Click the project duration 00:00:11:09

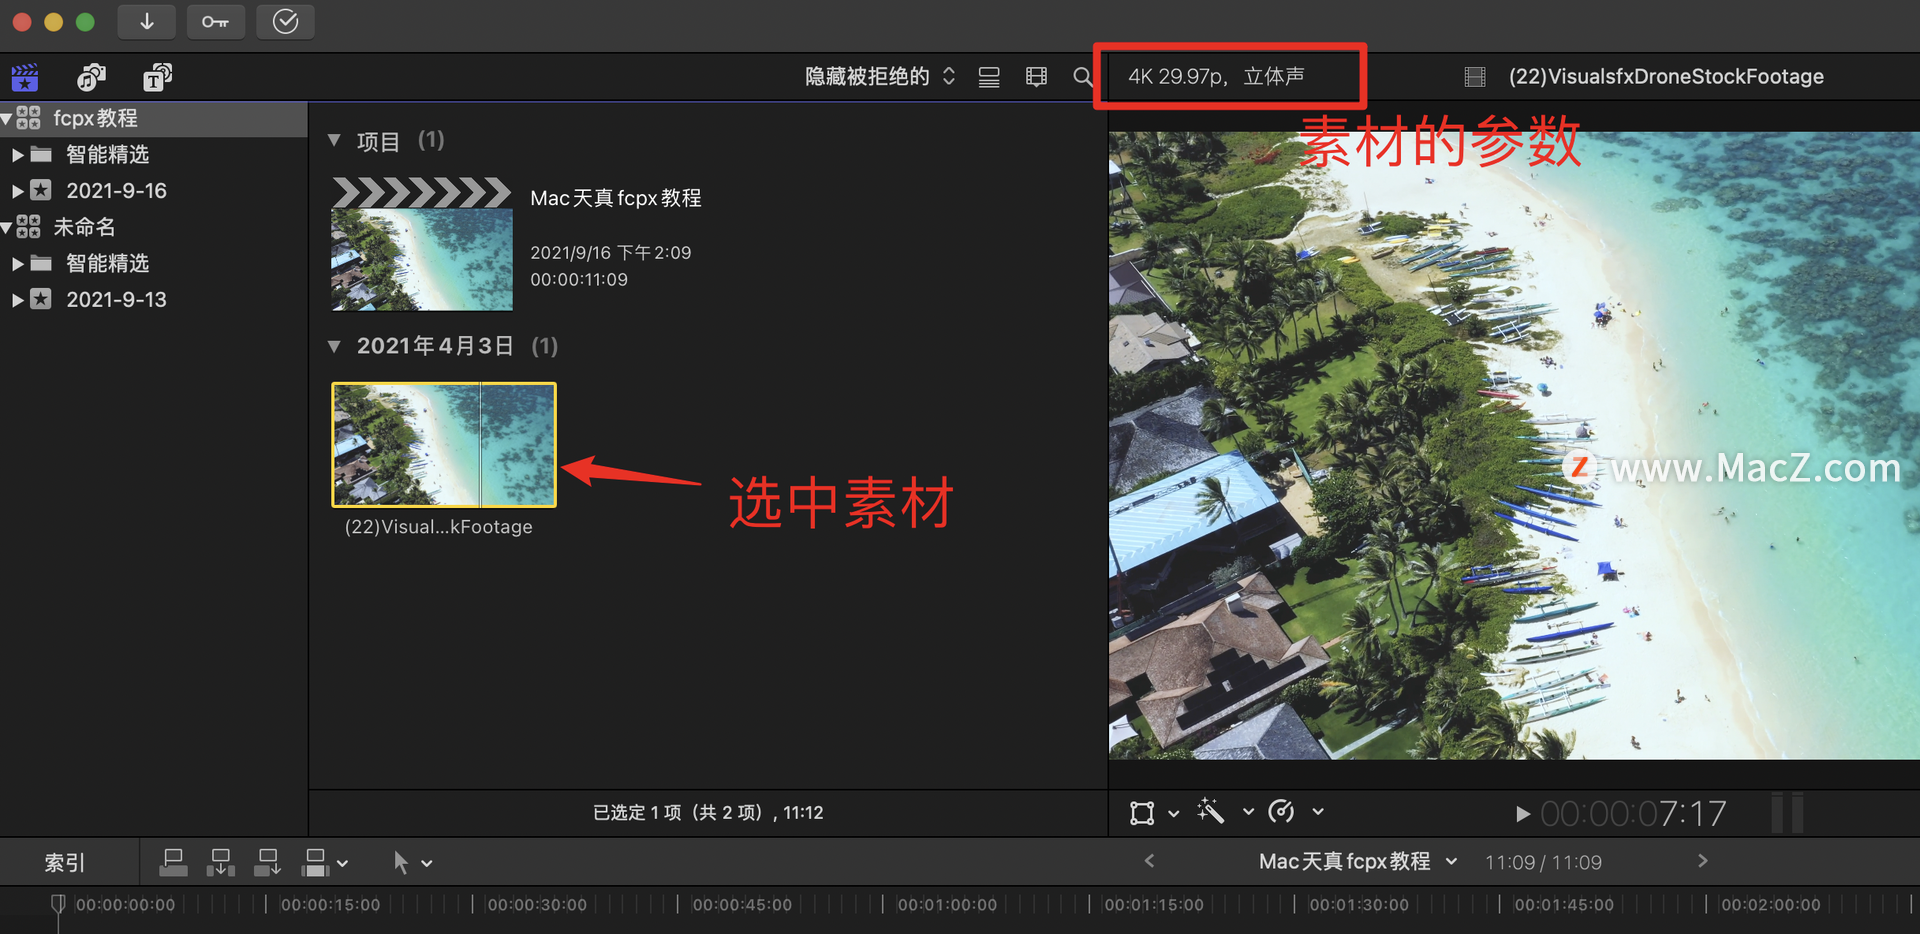click(579, 280)
